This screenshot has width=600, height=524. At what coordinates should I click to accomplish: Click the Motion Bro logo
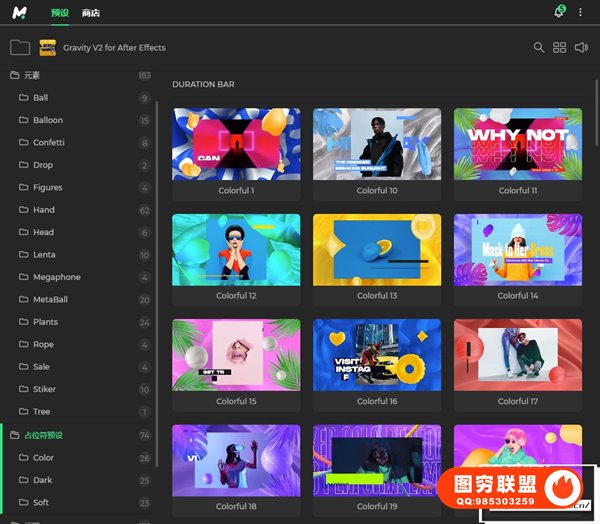pyautogui.click(x=20, y=12)
